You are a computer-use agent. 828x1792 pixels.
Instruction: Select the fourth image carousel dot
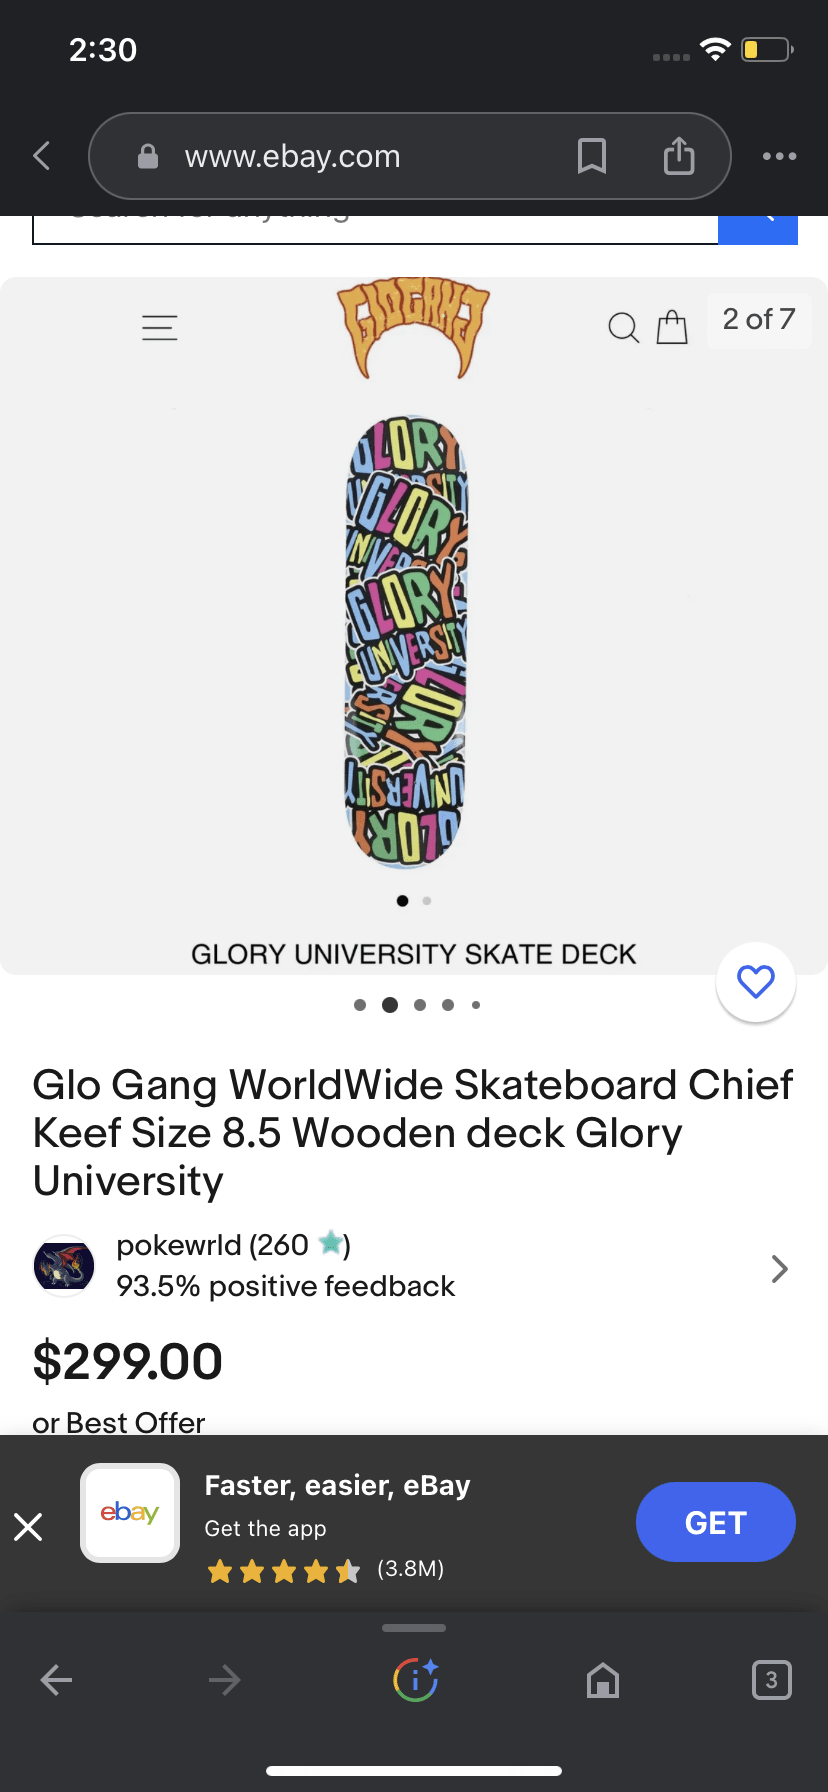(448, 1005)
